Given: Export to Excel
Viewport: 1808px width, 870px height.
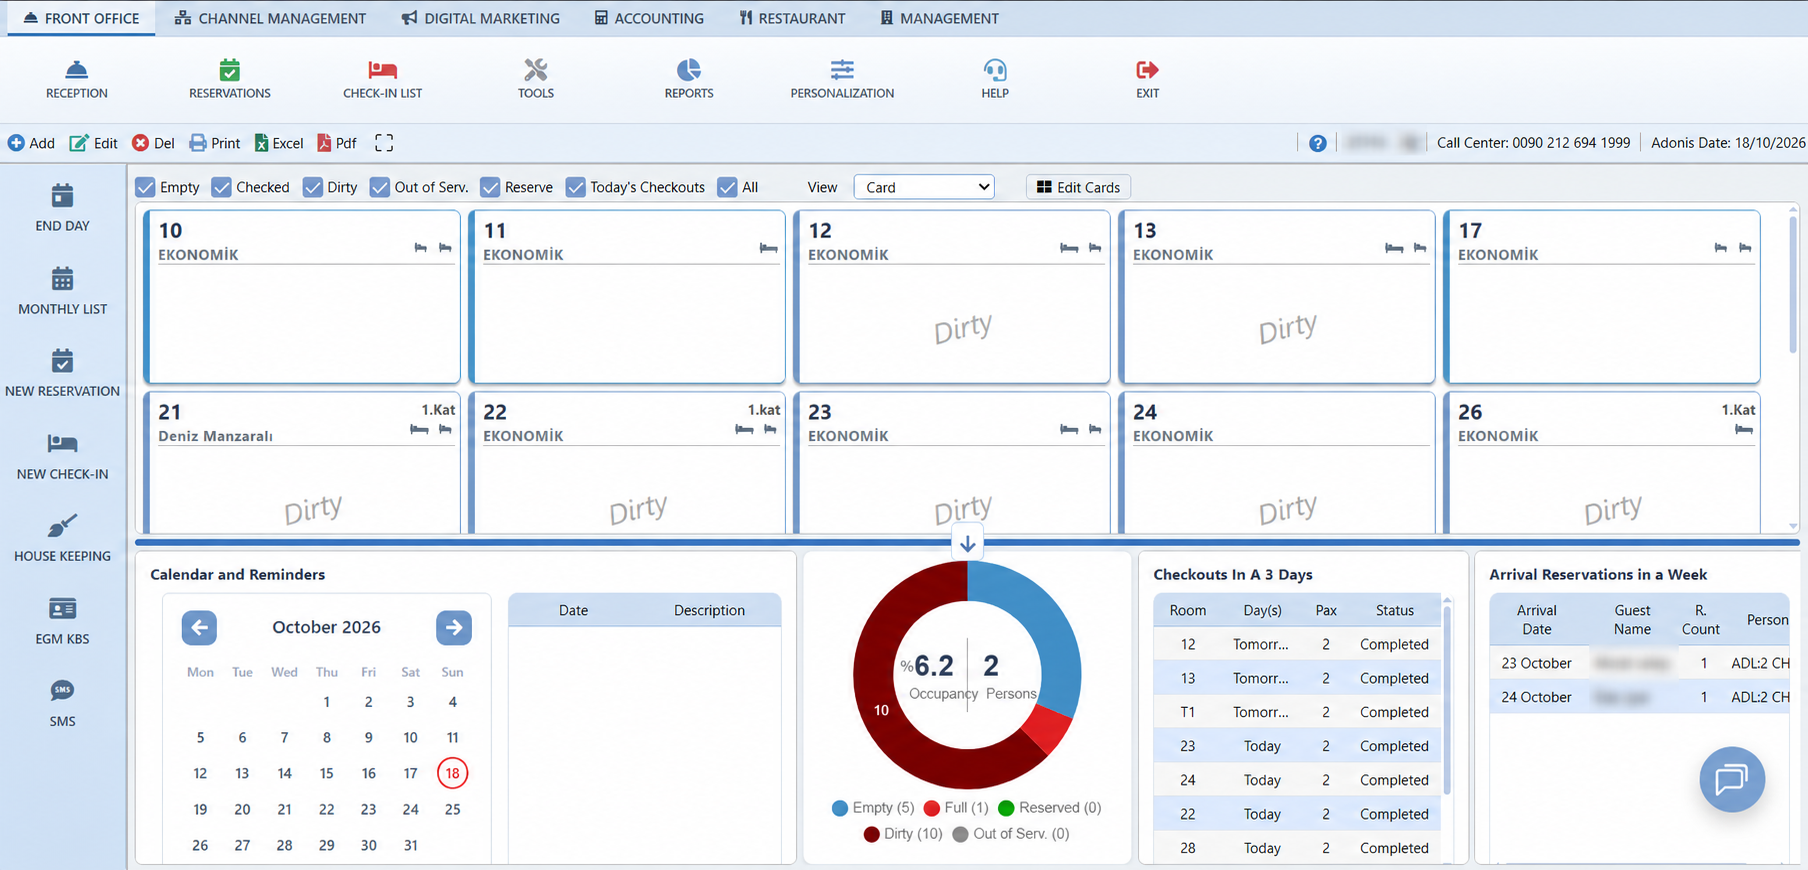Looking at the screenshot, I should pyautogui.click(x=279, y=143).
